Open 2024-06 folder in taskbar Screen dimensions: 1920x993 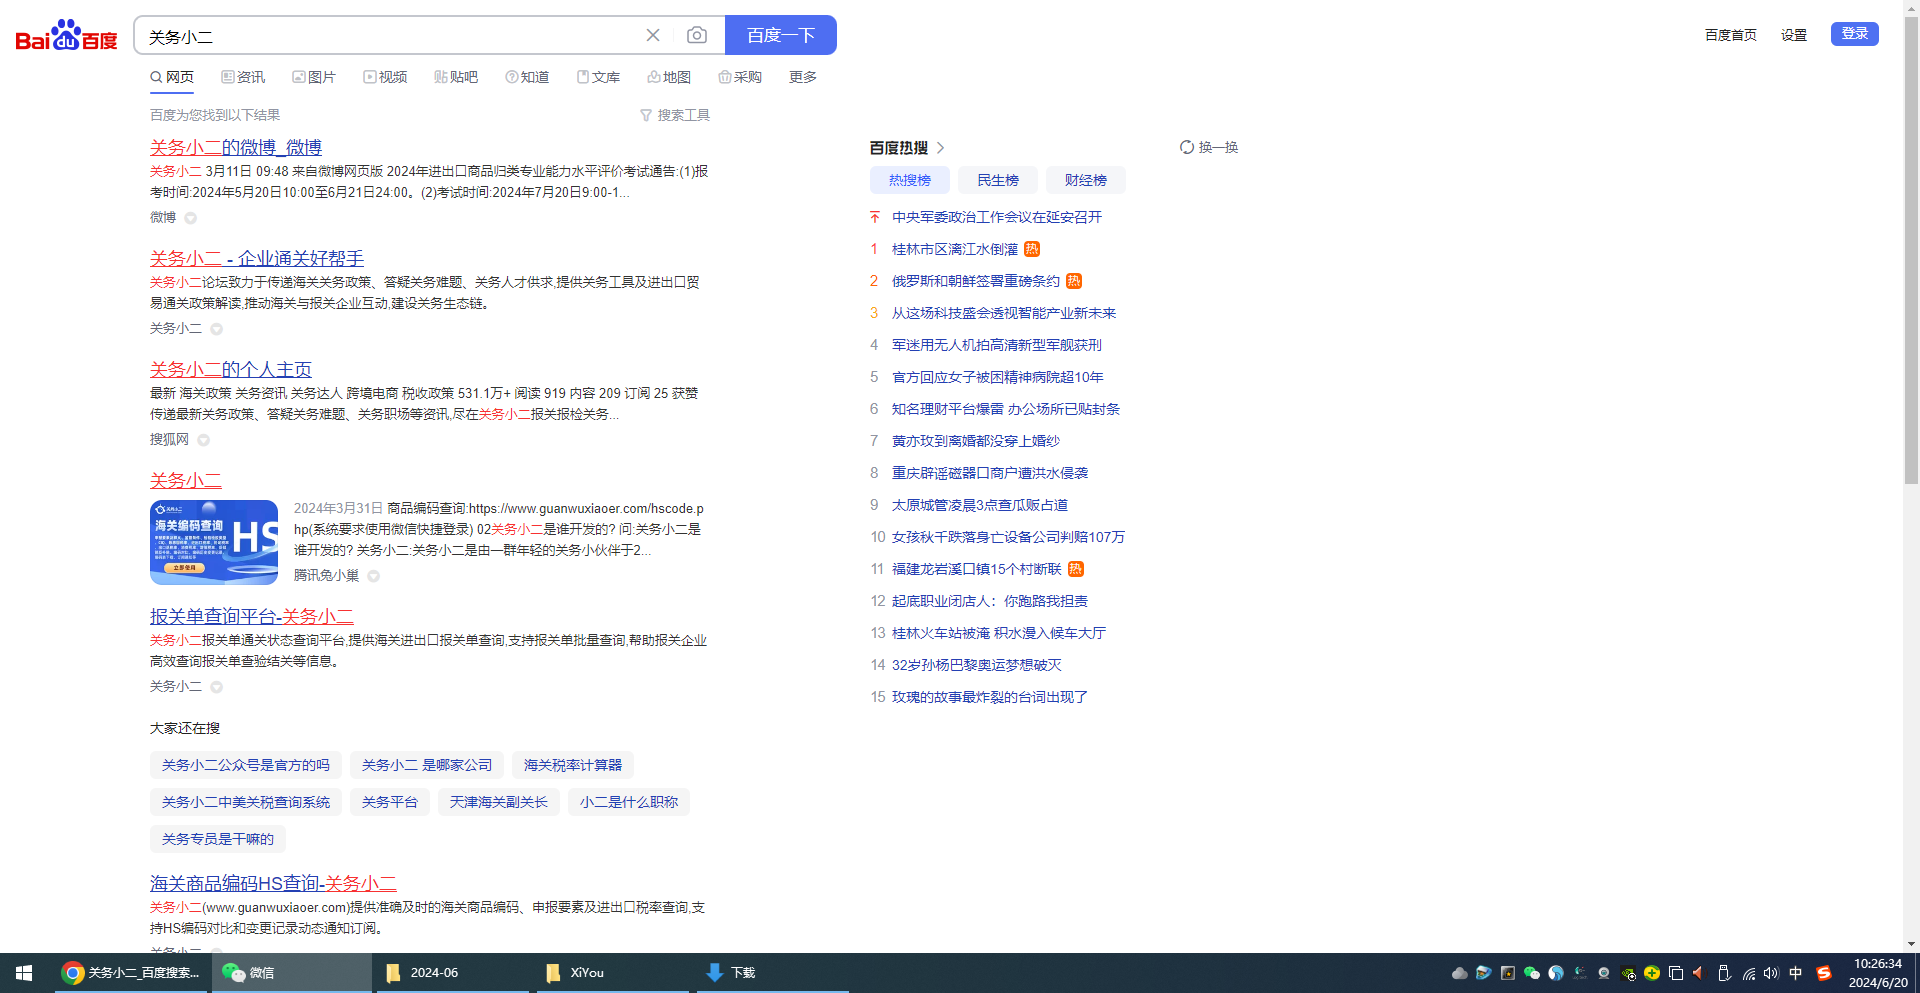click(452, 973)
